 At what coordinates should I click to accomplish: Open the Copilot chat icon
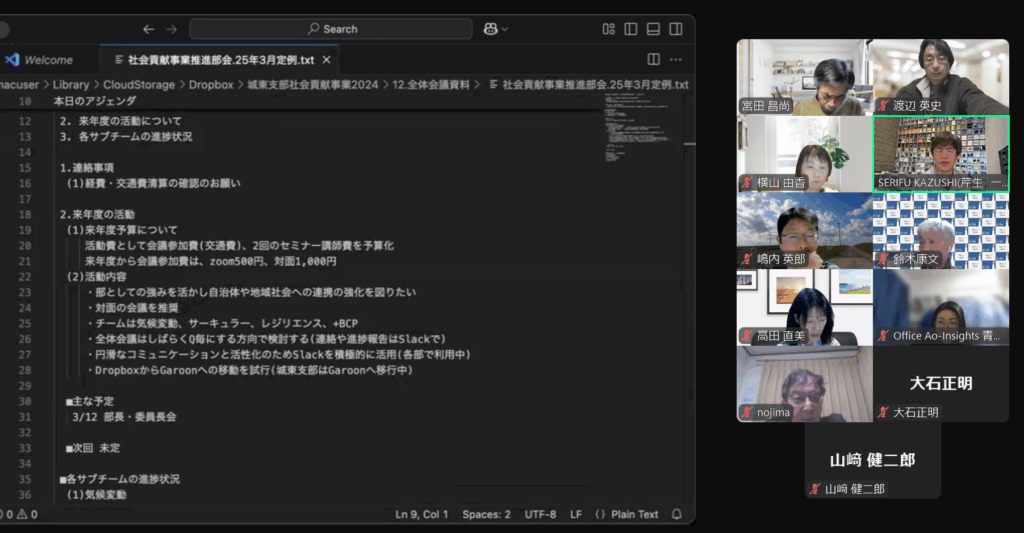click(490, 29)
